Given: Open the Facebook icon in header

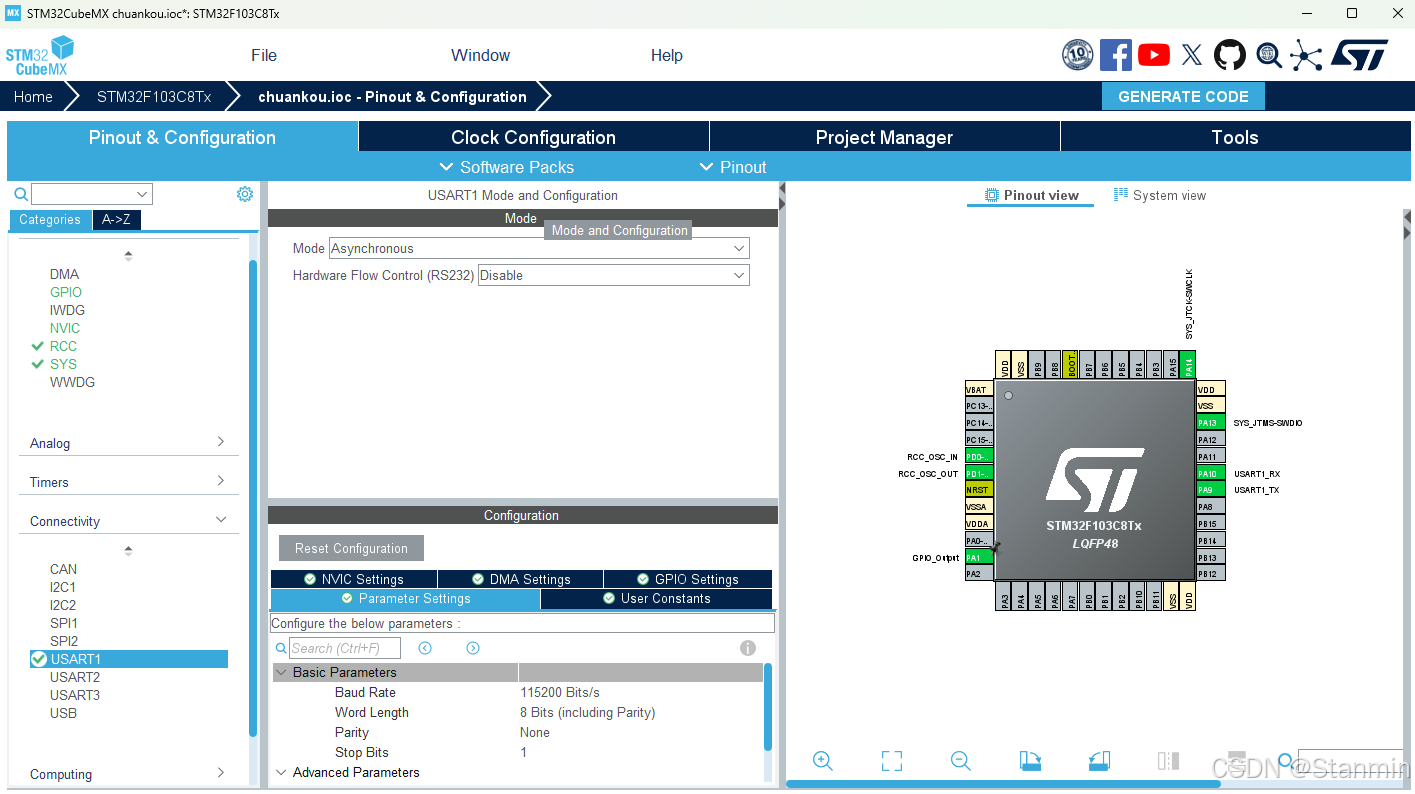Looking at the screenshot, I should (x=1116, y=55).
